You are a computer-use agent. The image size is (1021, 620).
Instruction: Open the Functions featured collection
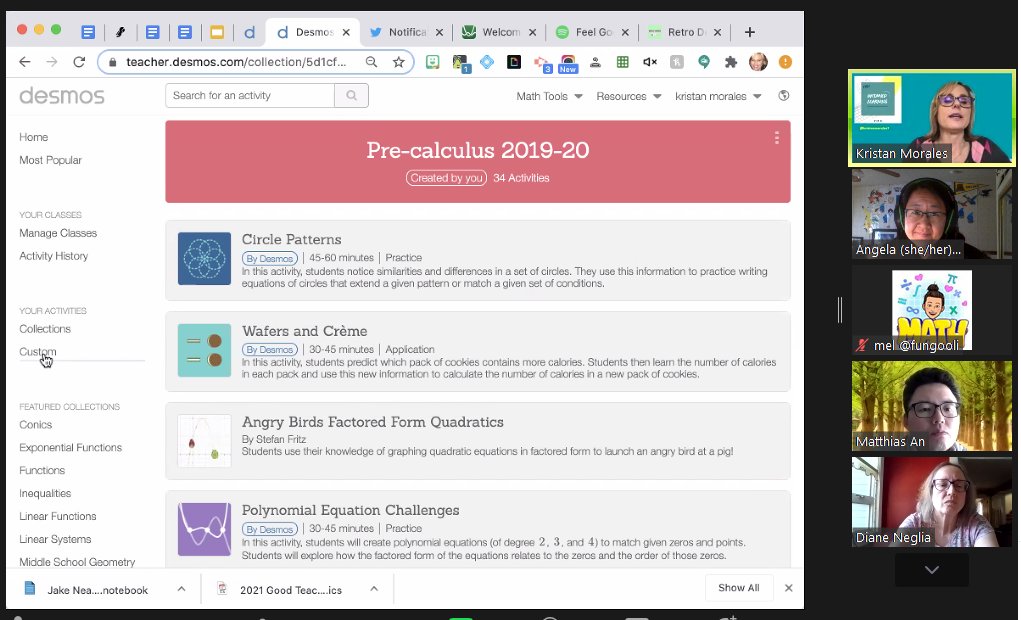42,470
